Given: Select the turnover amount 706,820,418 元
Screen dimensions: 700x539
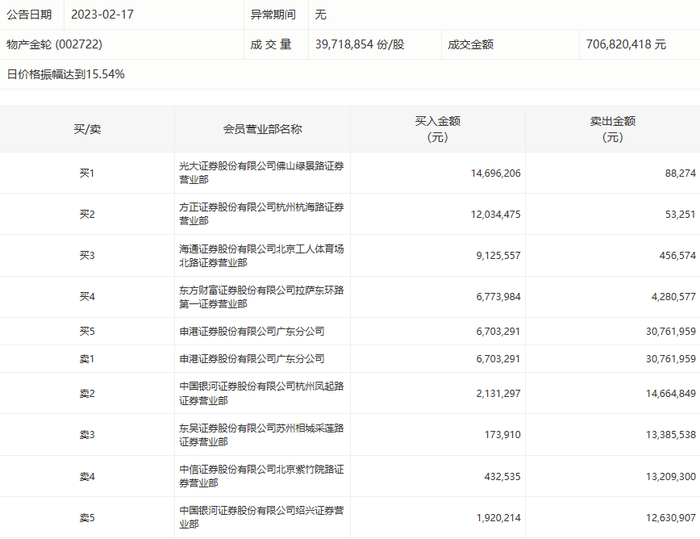Looking at the screenshot, I should point(626,44).
